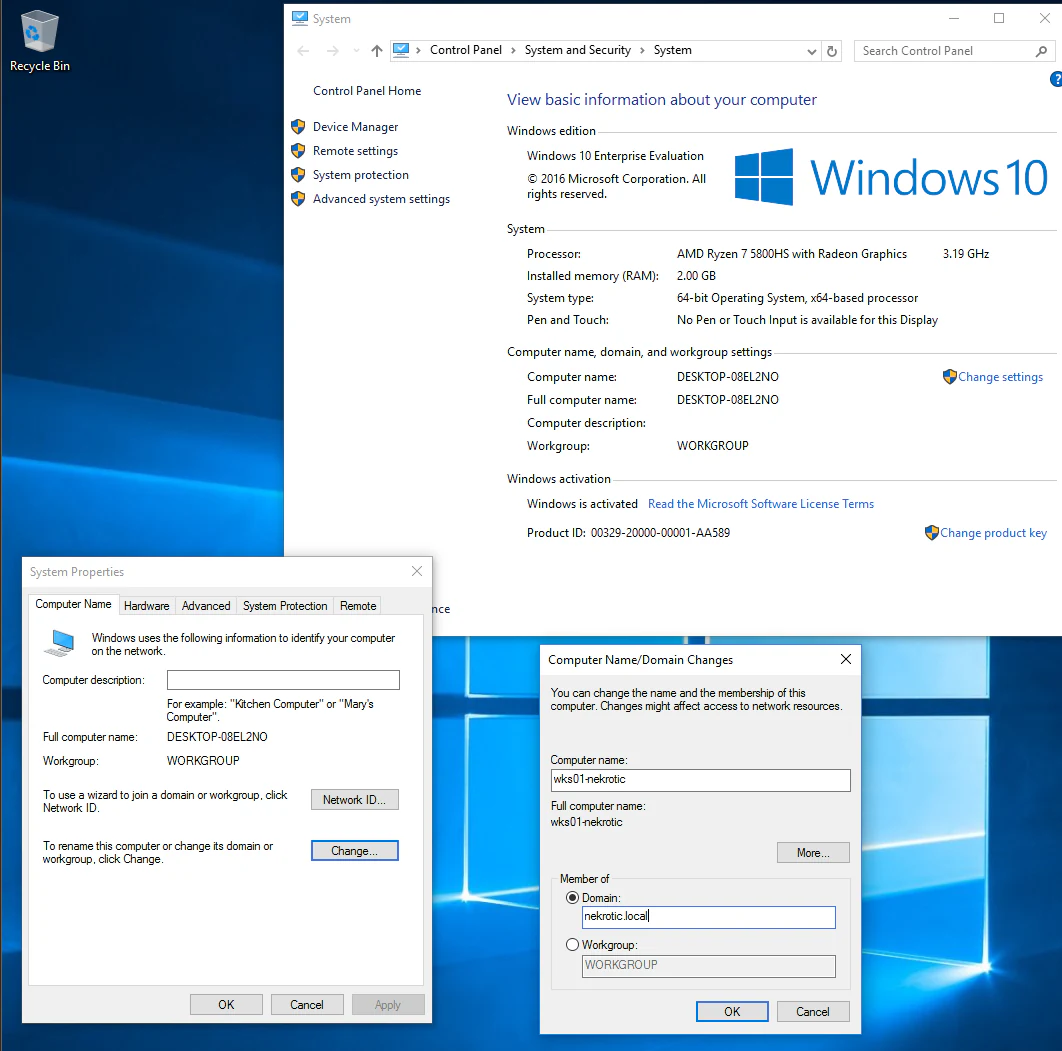Click the Computer description input field
Image resolution: width=1062 pixels, height=1051 pixels.
283,680
